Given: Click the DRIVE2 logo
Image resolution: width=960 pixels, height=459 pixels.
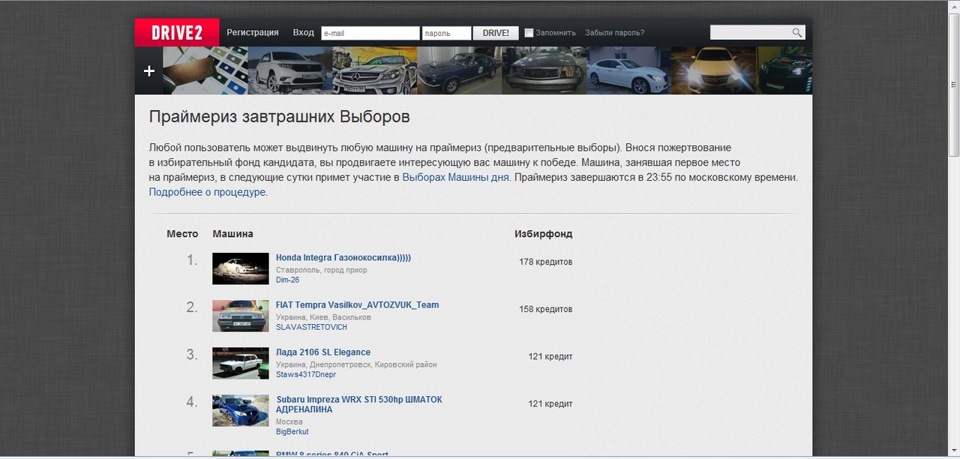Looking at the screenshot, I should click(x=177, y=32).
